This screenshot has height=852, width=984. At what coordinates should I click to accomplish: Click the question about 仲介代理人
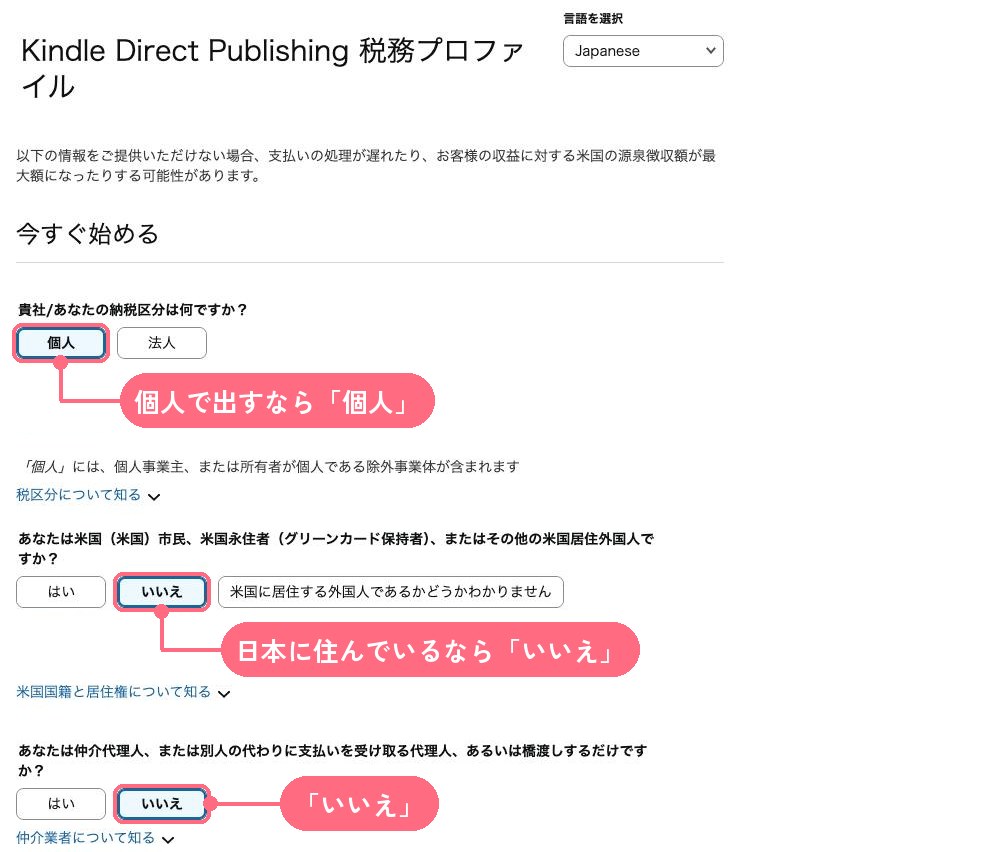pos(333,760)
